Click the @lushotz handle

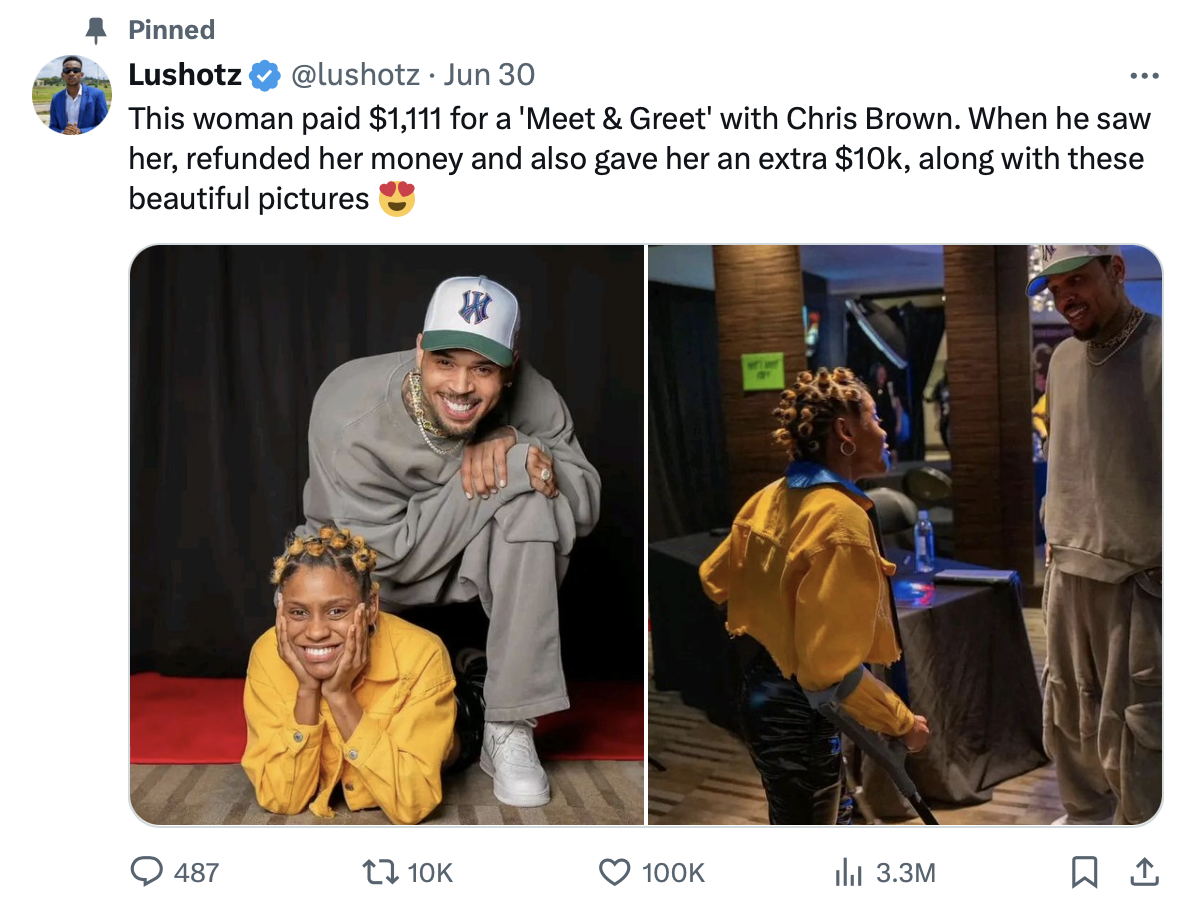coord(355,75)
